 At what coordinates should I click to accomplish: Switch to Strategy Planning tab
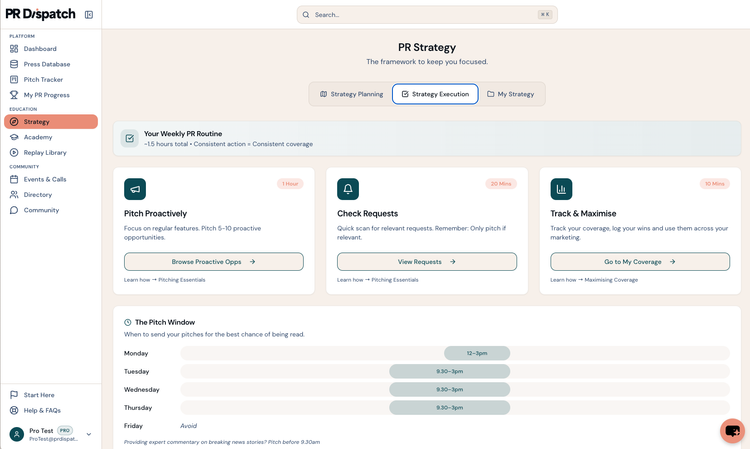click(352, 94)
